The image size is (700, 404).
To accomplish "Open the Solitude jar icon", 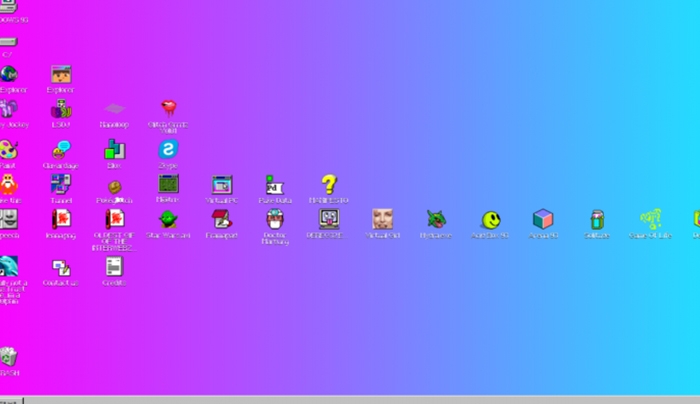I will point(597,219).
